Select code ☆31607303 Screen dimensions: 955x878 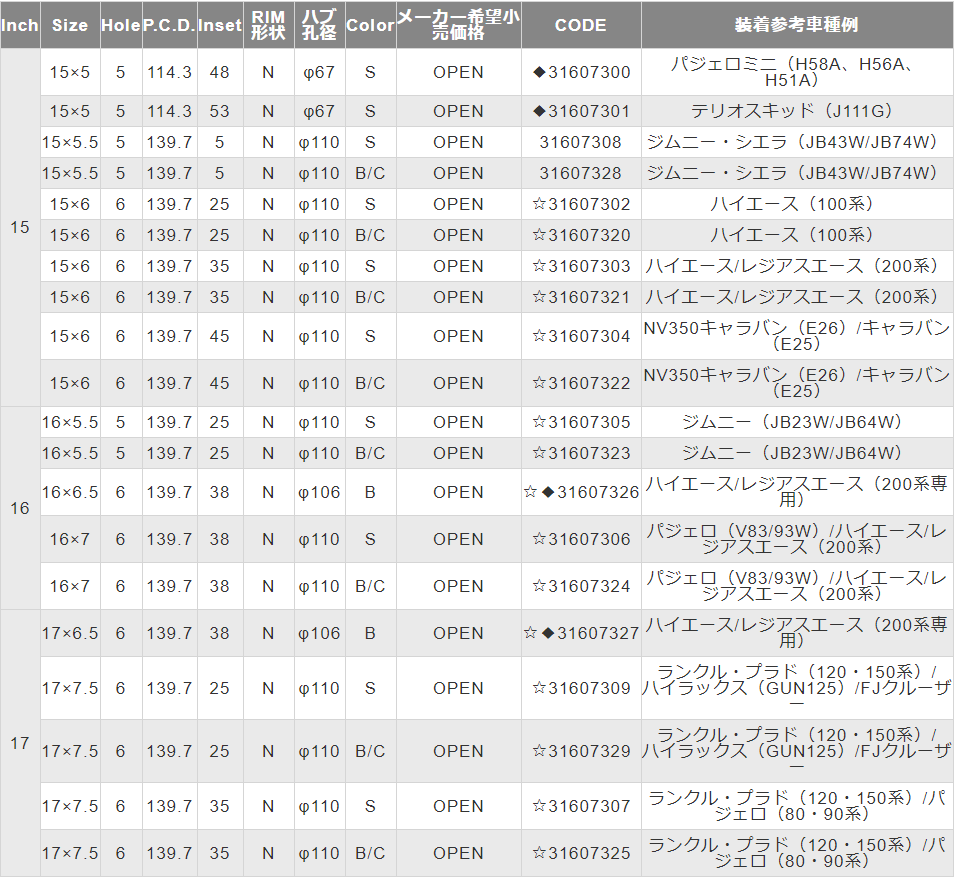(x=581, y=267)
